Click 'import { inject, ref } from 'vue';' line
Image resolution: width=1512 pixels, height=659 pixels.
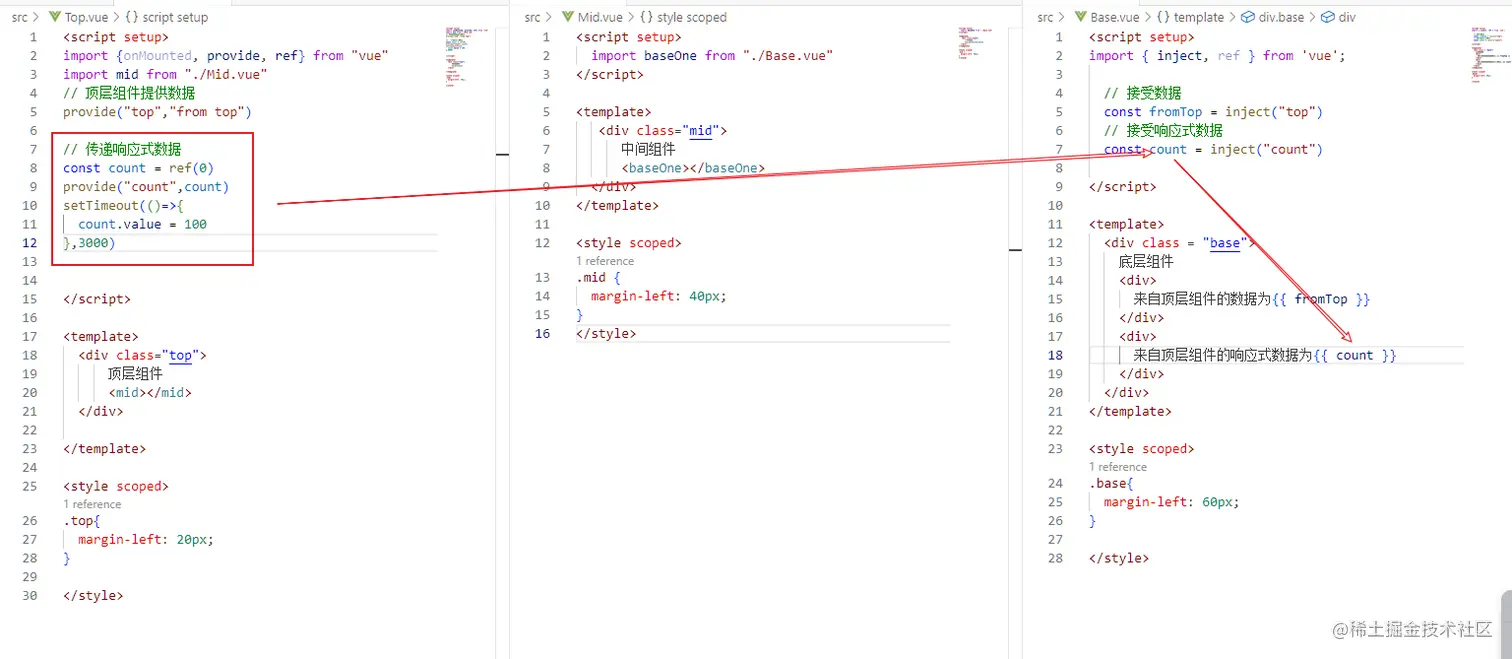(x=1217, y=56)
